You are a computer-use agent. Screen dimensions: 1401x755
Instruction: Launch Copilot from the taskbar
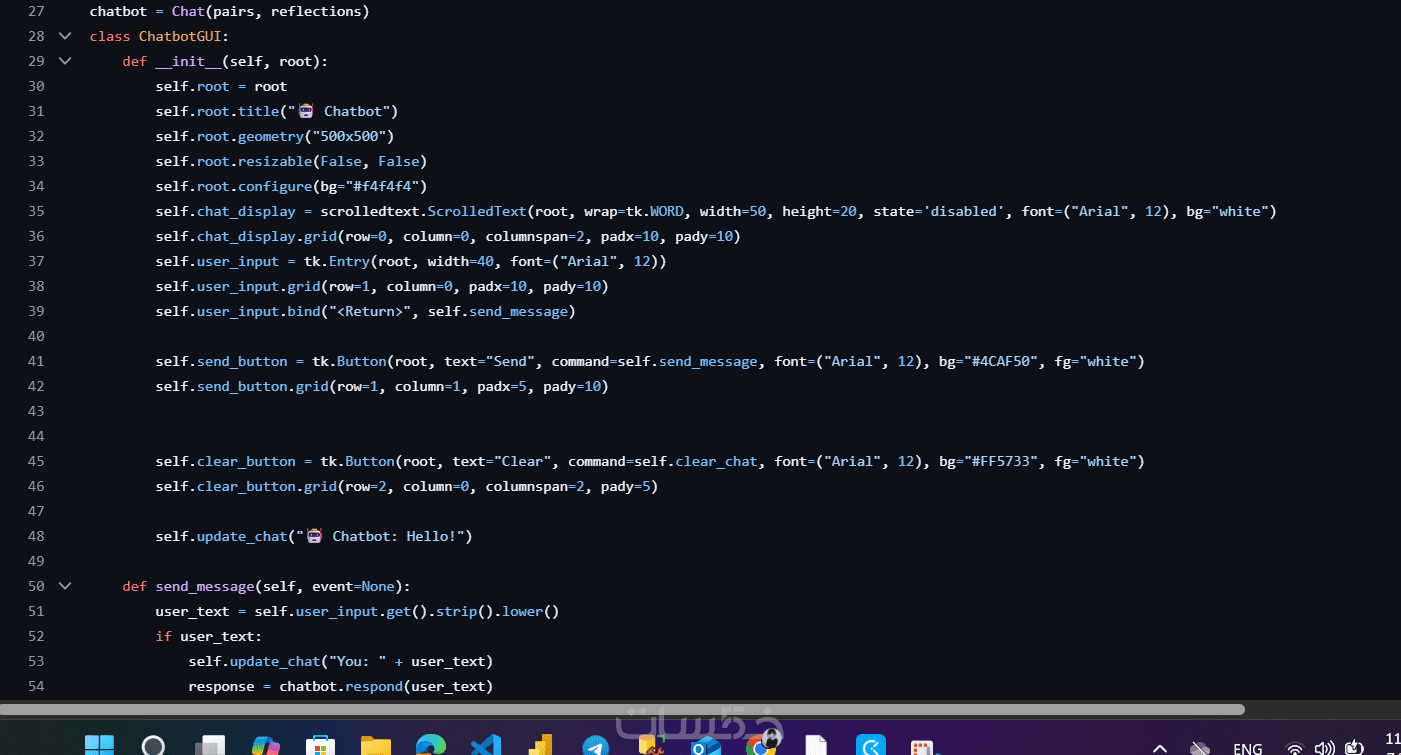(x=264, y=746)
